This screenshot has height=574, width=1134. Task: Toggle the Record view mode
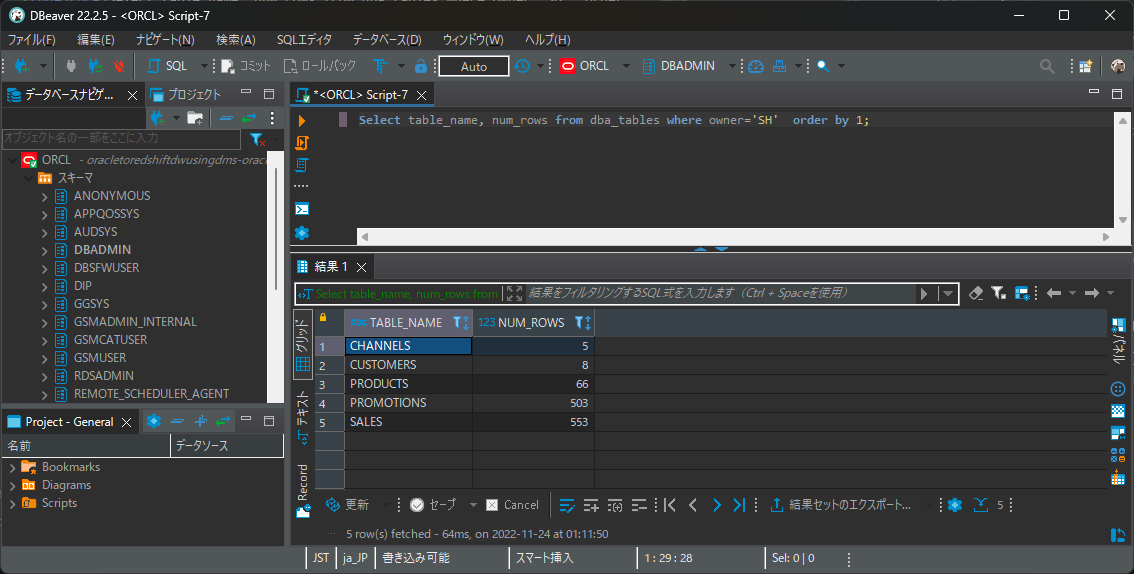[x=303, y=492]
